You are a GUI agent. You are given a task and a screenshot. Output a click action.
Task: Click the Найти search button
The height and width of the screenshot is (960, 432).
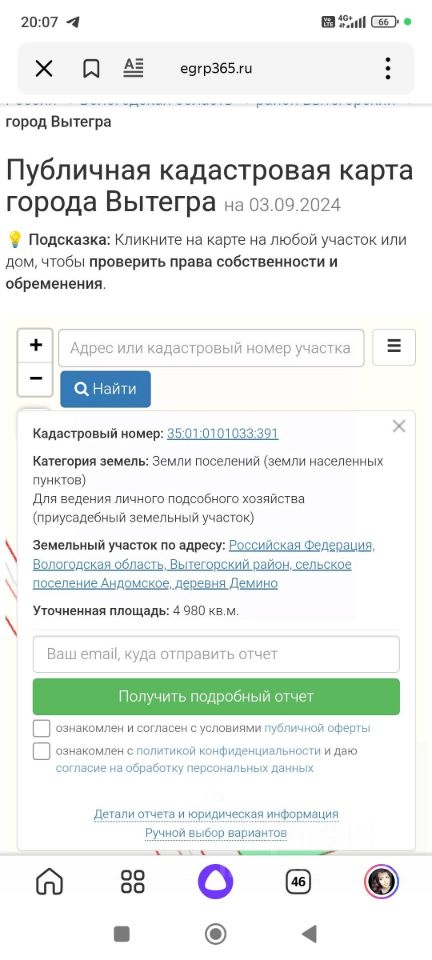coord(105,389)
